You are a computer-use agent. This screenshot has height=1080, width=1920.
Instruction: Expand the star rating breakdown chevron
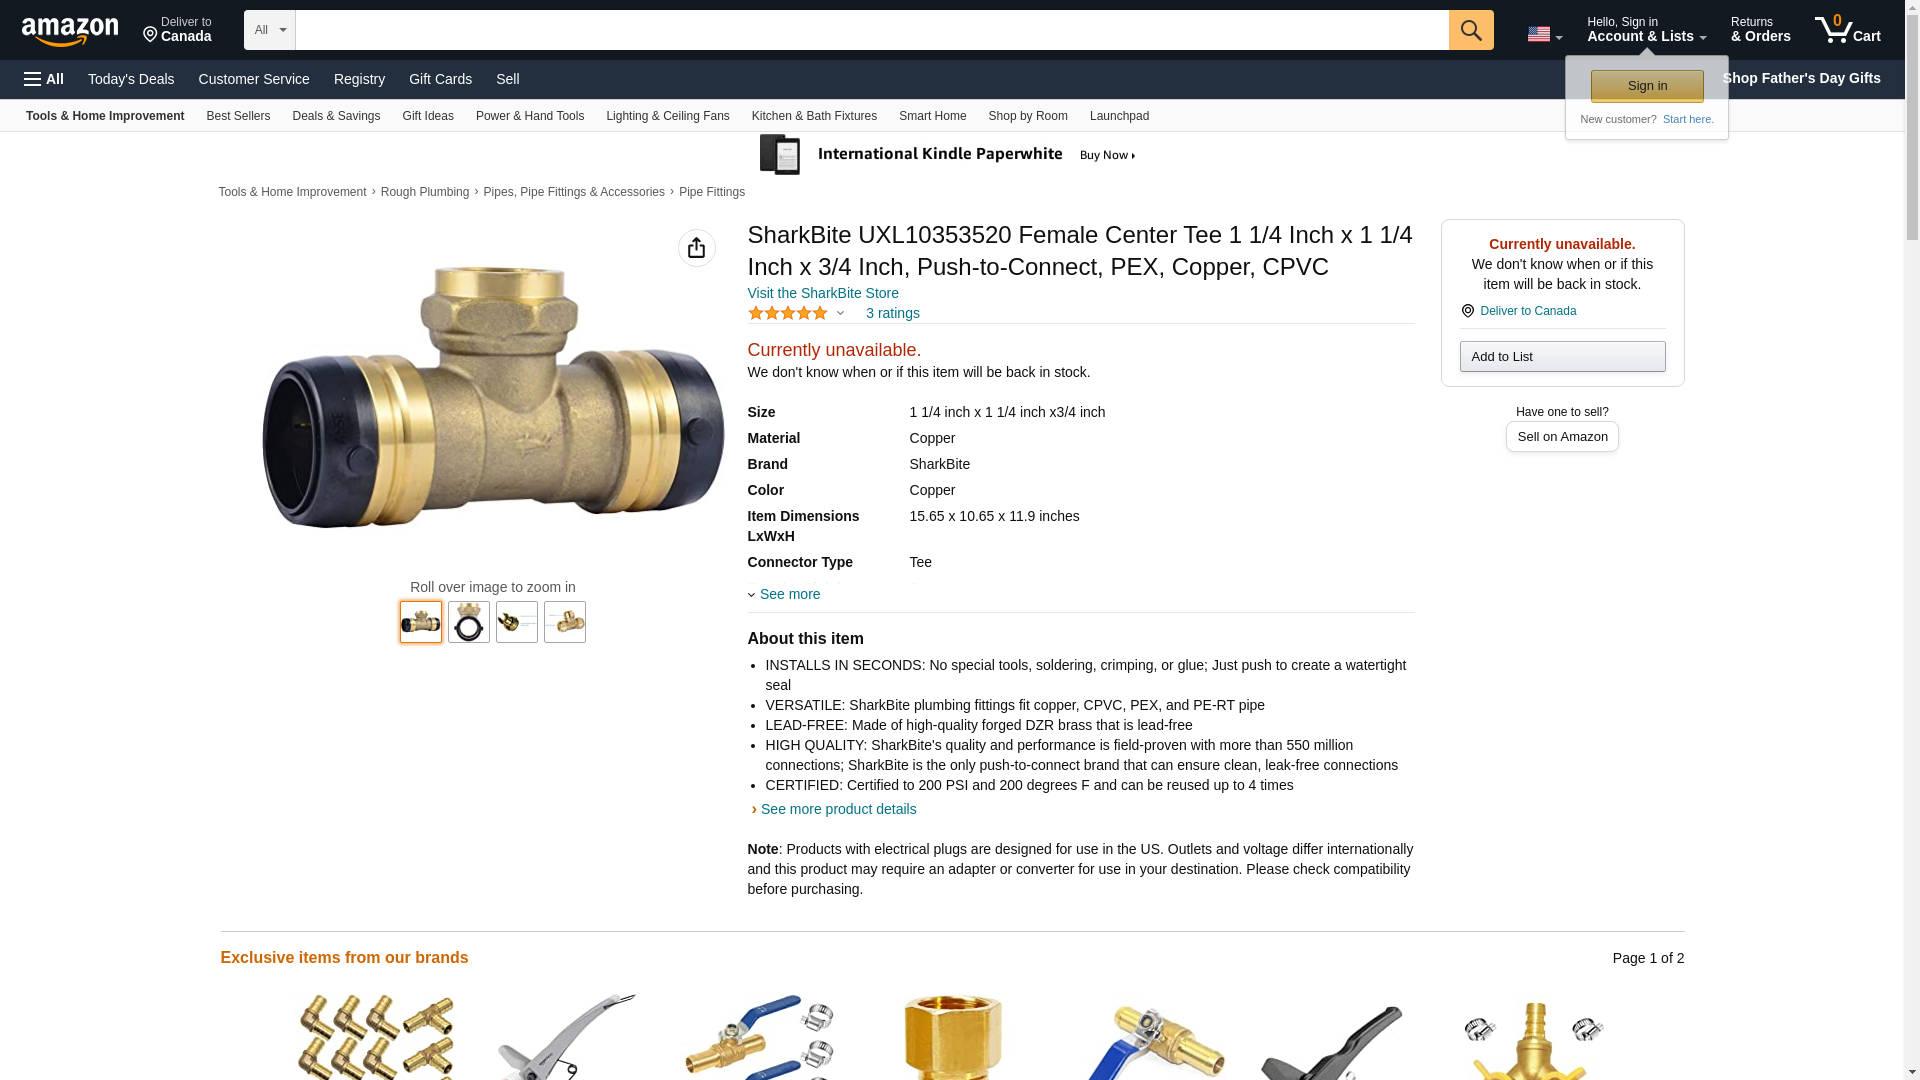(x=840, y=313)
